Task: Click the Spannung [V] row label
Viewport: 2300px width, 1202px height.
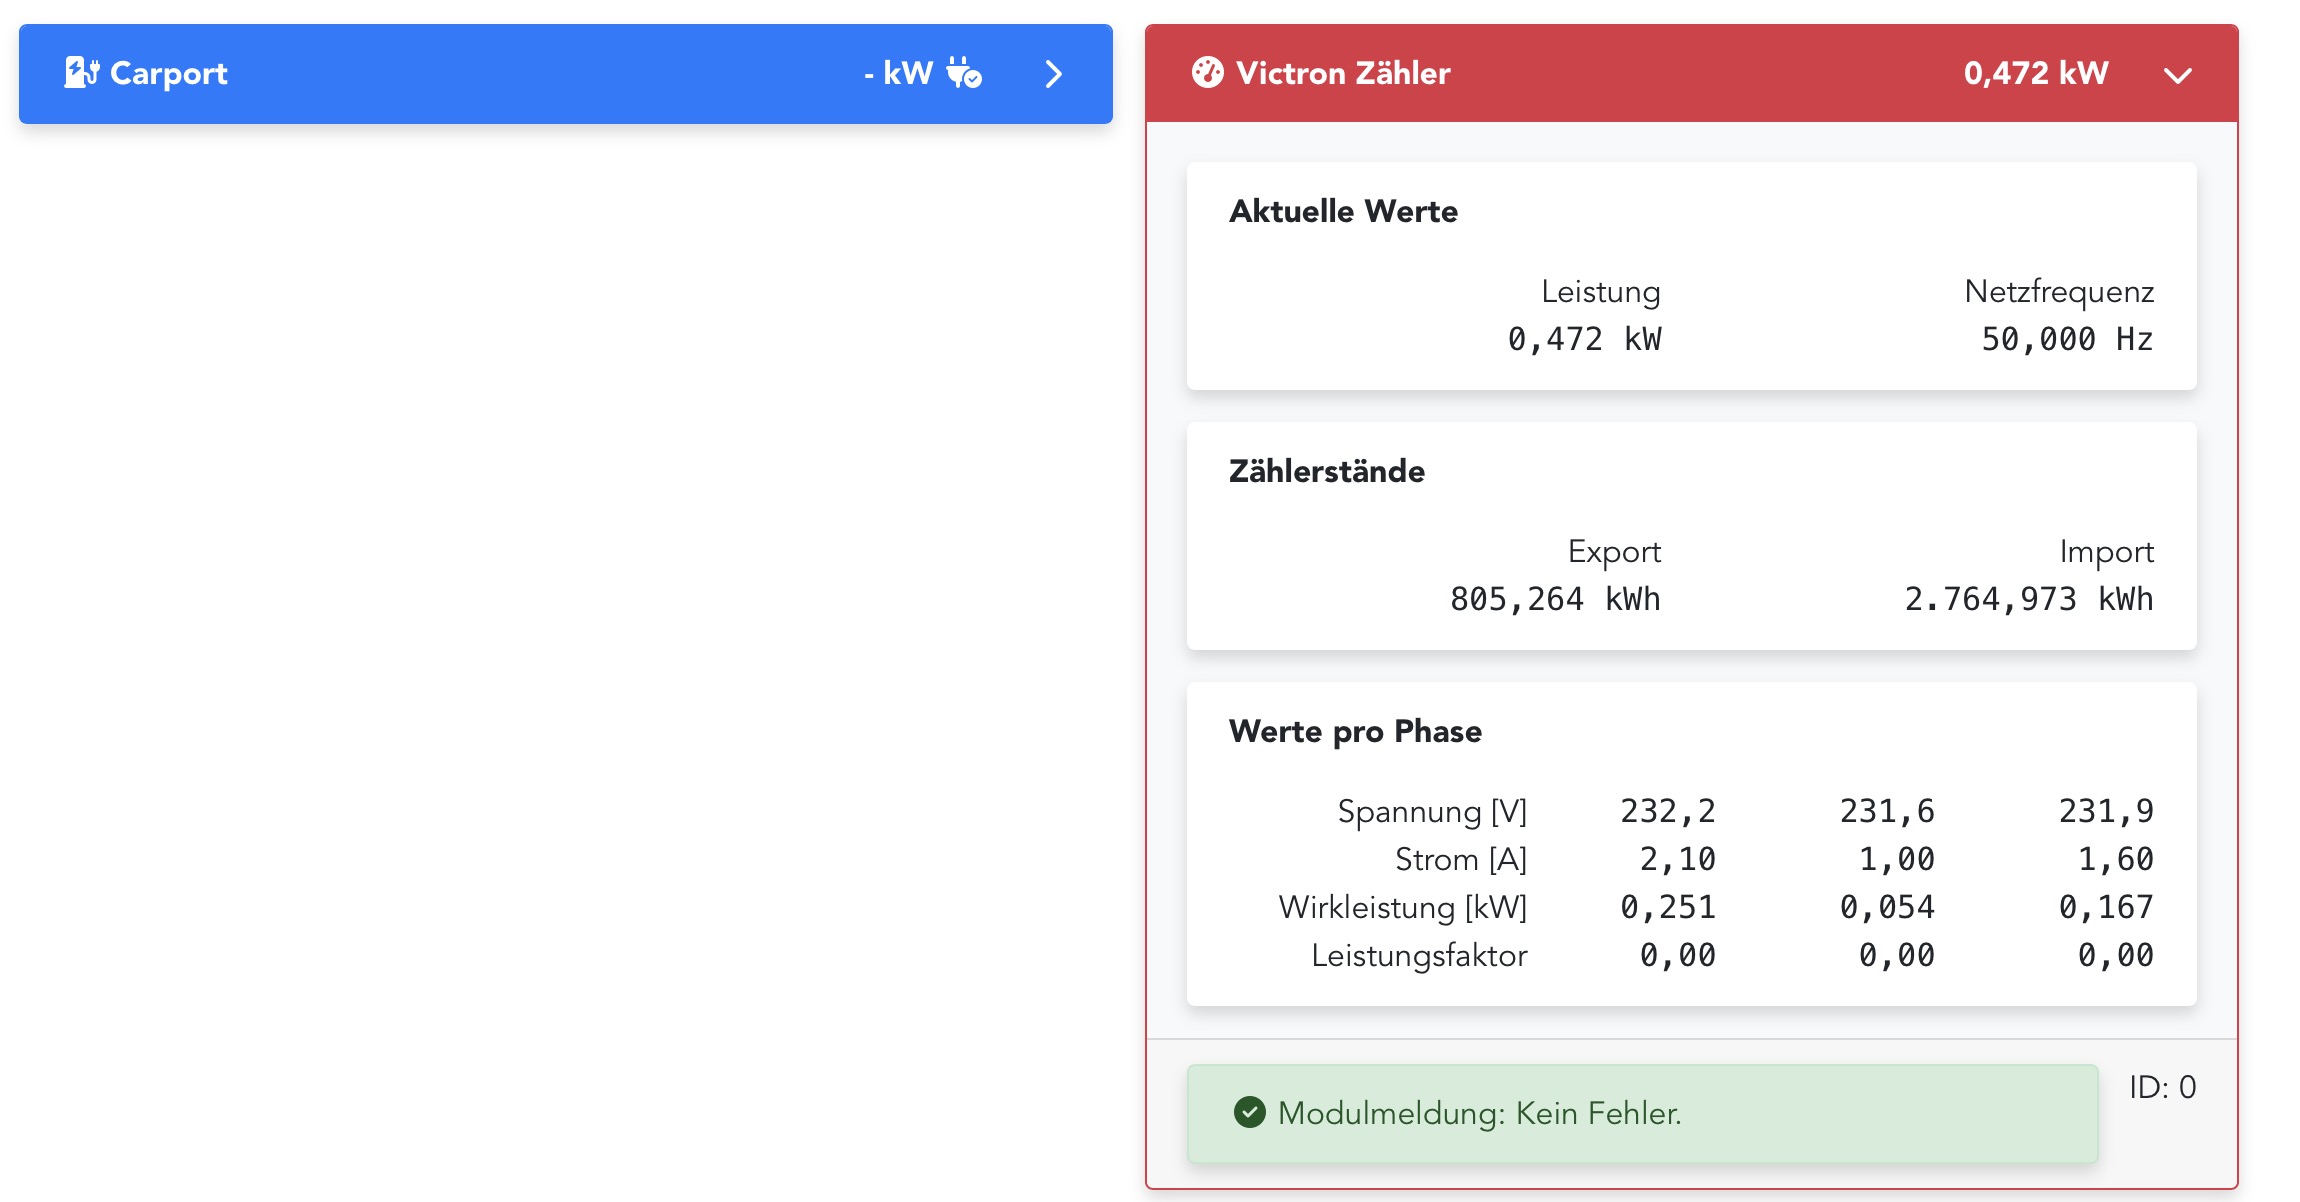Action: point(1431,811)
